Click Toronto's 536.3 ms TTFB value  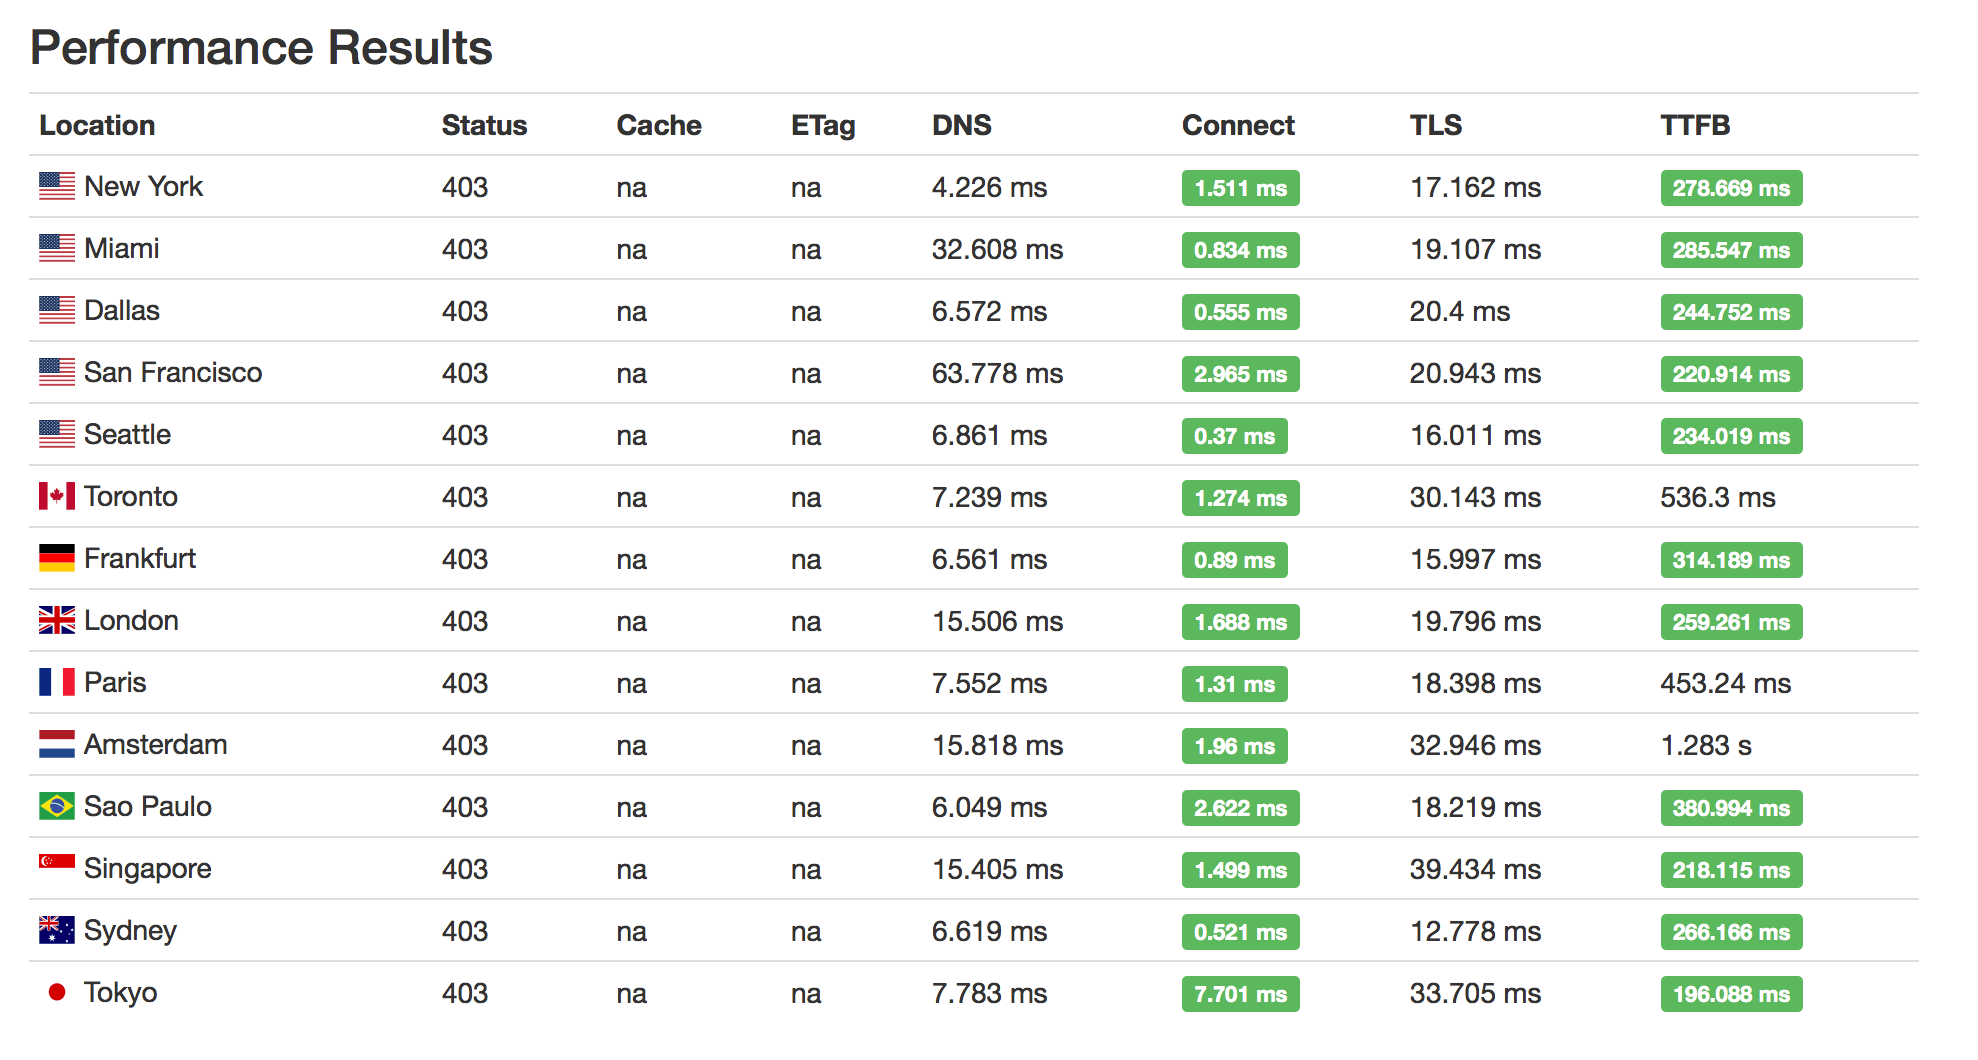(x=1718, y=497)
